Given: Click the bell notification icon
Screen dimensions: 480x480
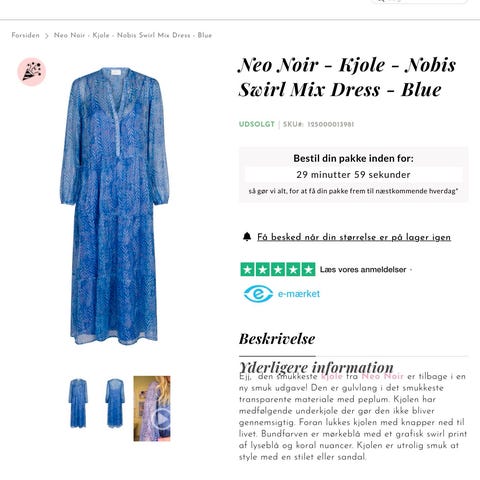Looking at the screenshot, I should click(x=247, y=237).
